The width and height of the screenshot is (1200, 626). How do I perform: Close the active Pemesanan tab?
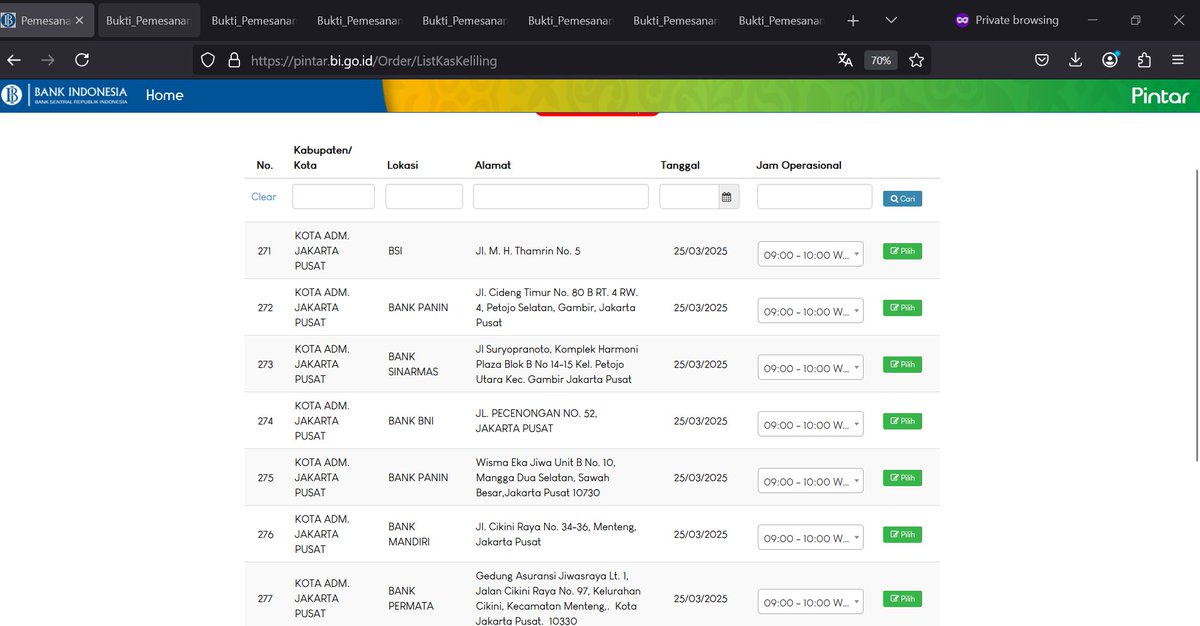[80, 20]
